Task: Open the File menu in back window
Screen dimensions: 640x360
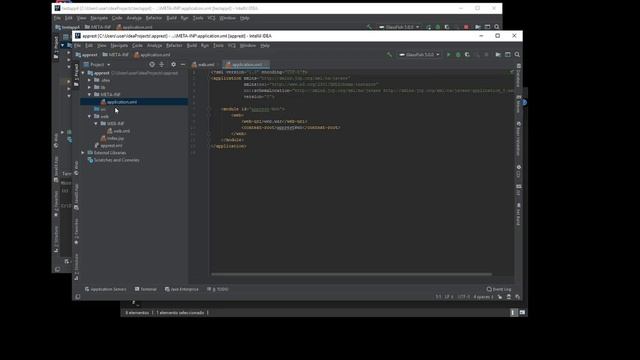Action: coord(57,18)
